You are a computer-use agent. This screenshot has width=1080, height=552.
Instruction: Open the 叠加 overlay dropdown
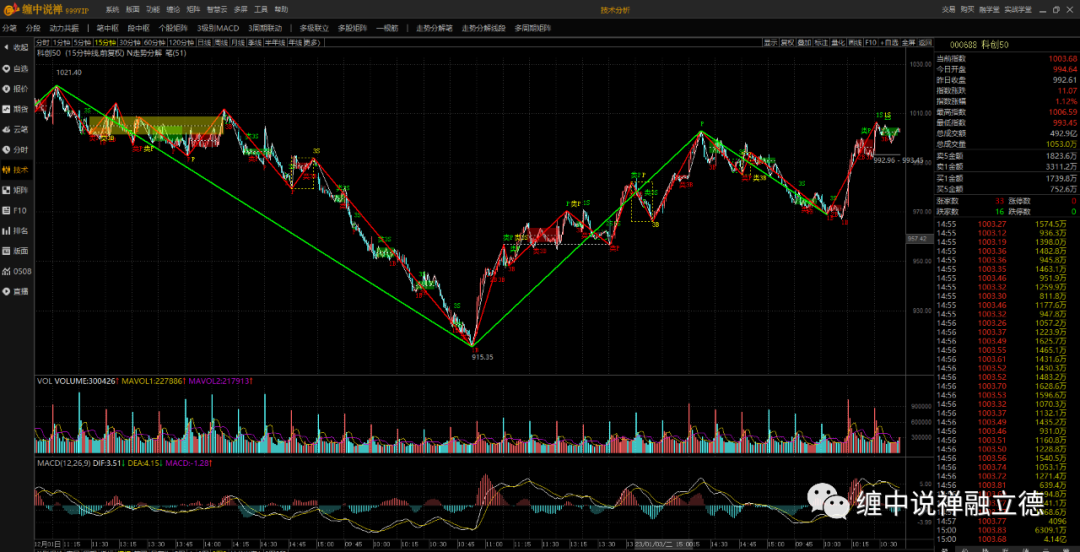(804, 42)
